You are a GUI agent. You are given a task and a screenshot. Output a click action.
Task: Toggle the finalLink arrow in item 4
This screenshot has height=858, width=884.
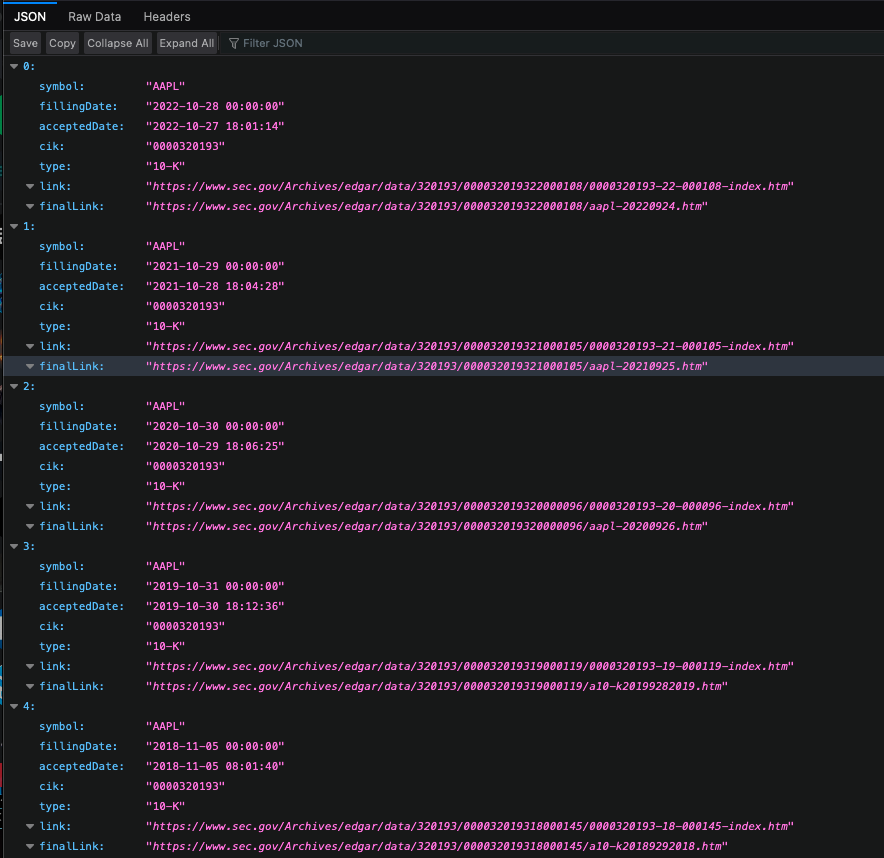30,847
